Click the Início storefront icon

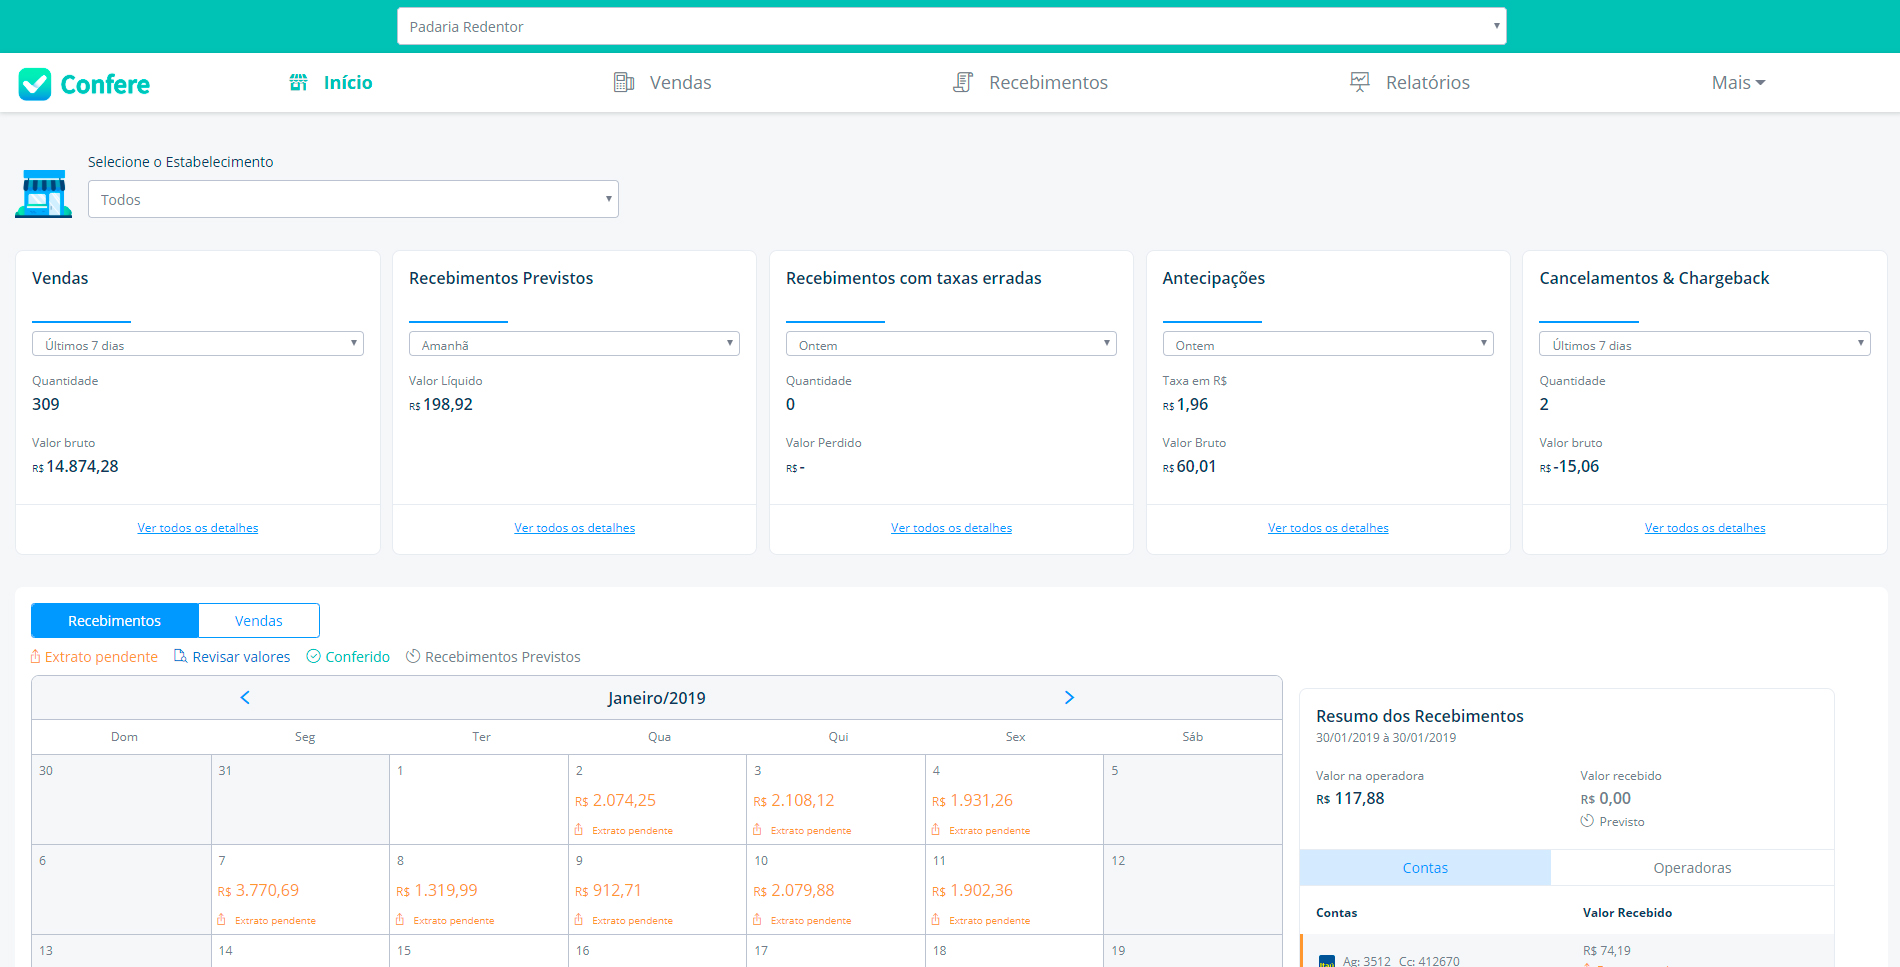(x=298, y=82)
